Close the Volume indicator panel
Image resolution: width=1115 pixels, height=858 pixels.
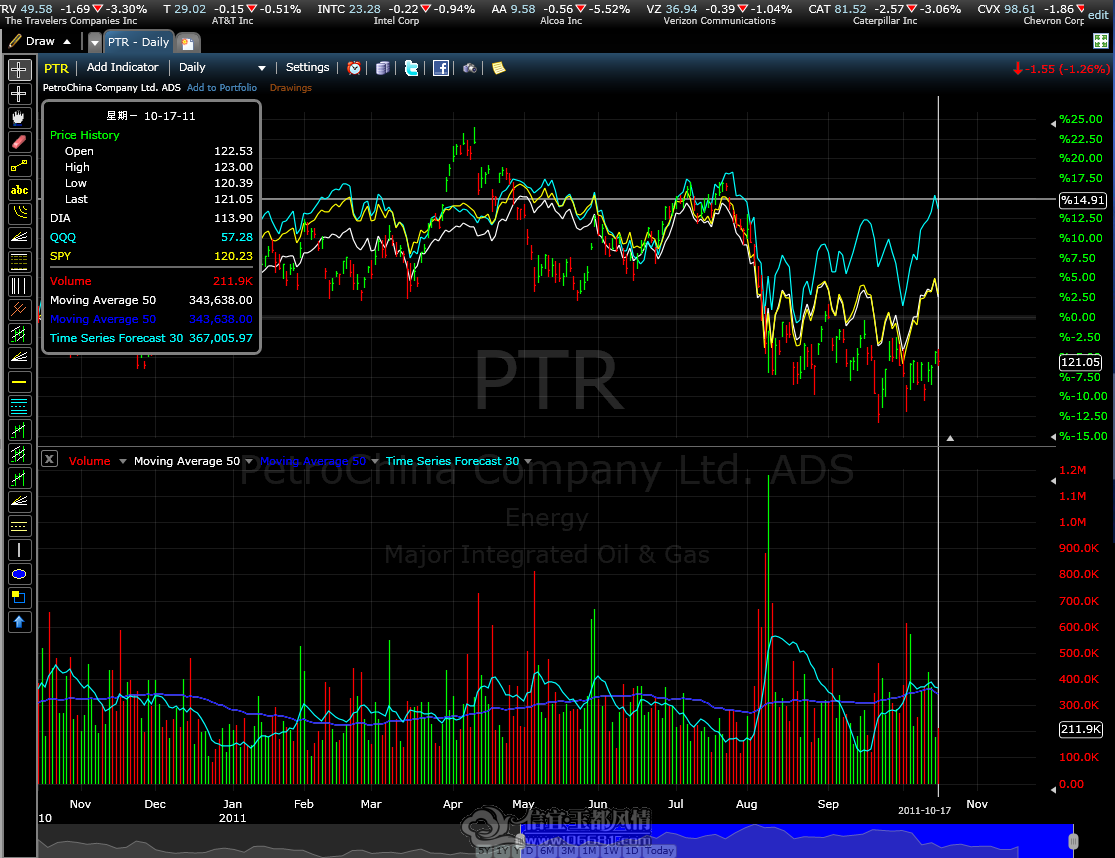click(x=49, y=459)
